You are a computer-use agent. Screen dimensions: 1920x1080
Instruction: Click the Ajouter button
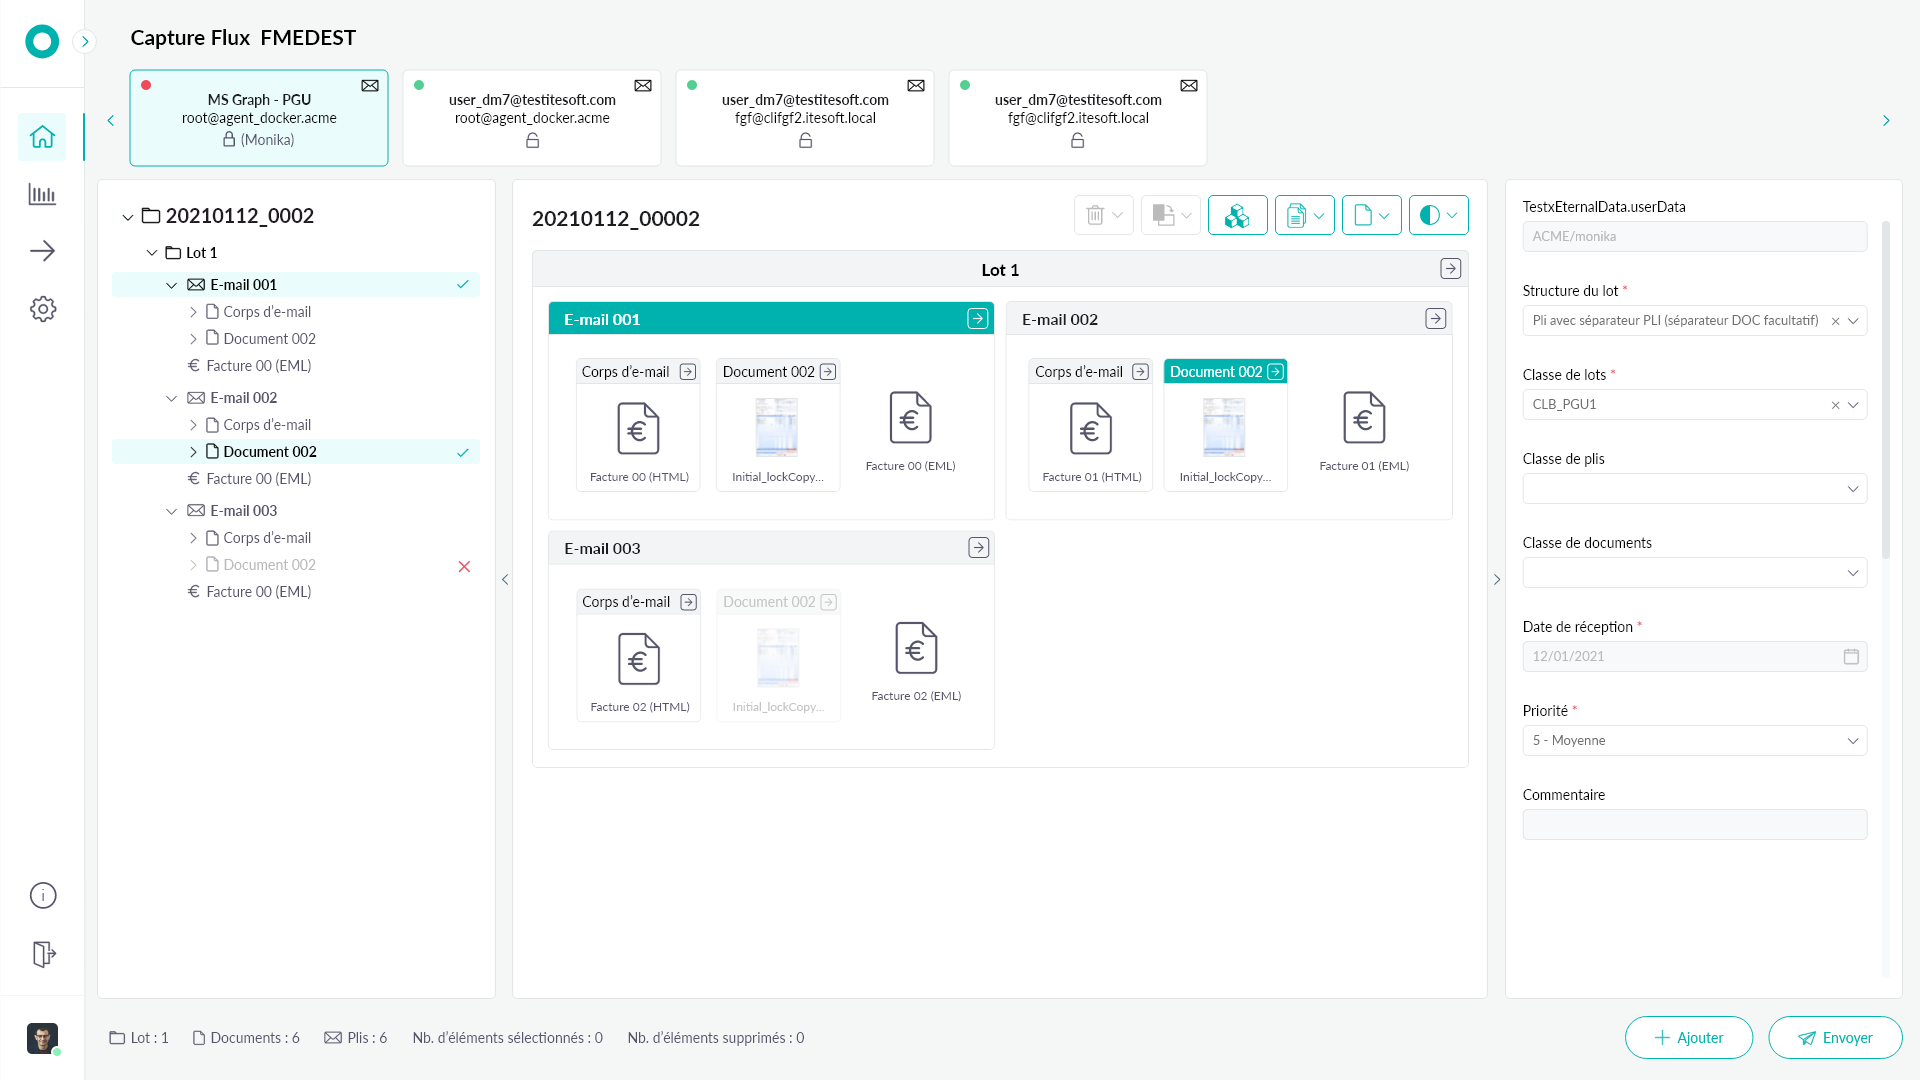pyautogui.click(x=1688, y=1038)
